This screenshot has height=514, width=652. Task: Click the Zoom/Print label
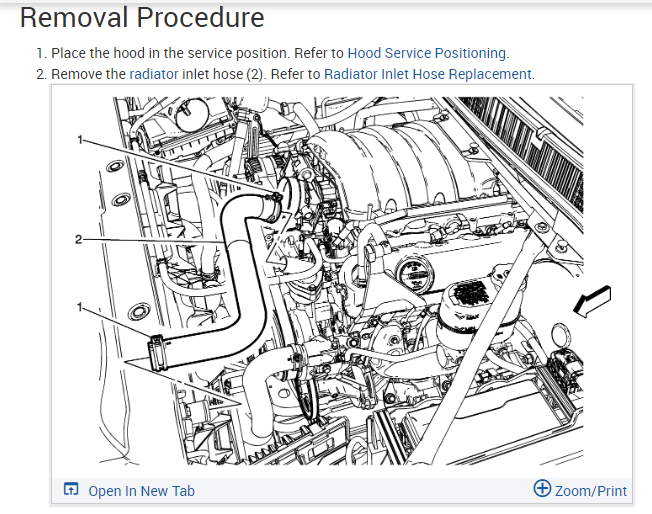click(x=591, y=491)
